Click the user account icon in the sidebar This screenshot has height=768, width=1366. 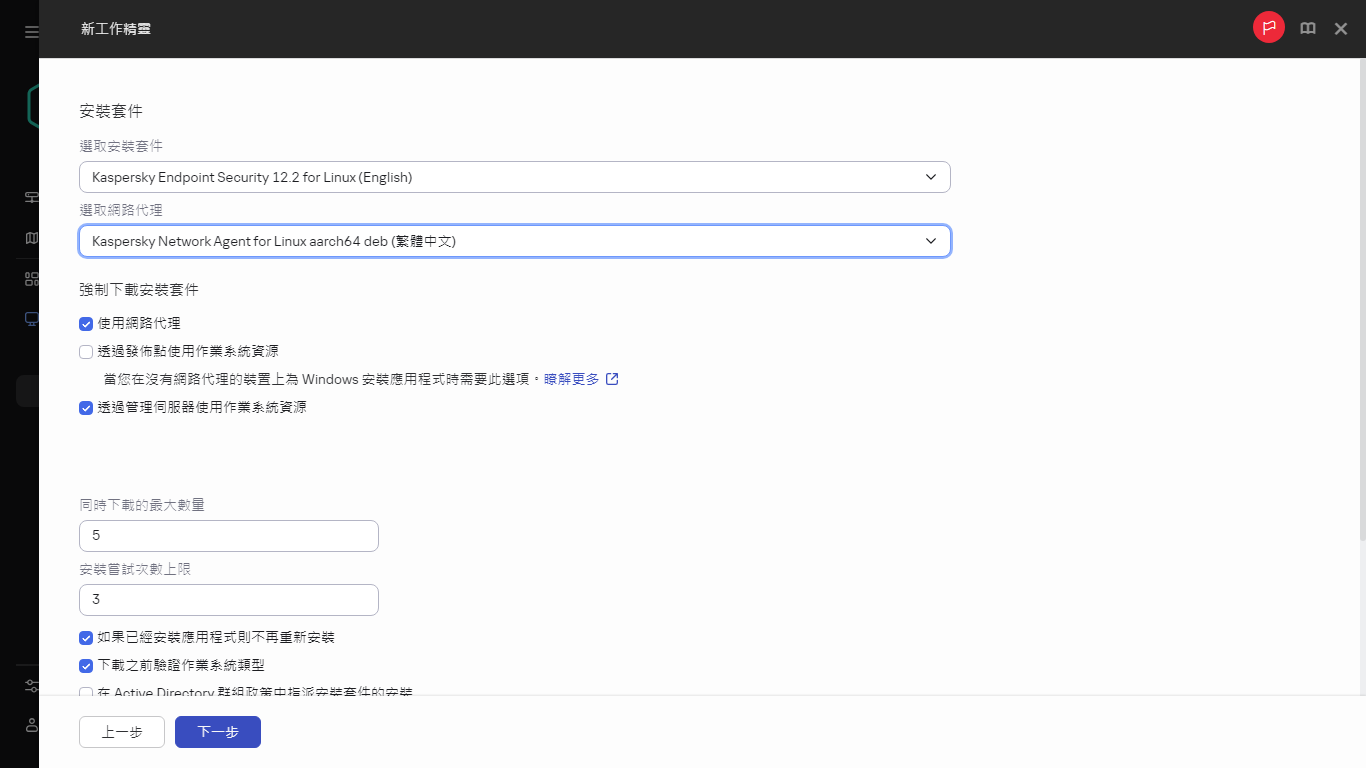tap(31, 725)
